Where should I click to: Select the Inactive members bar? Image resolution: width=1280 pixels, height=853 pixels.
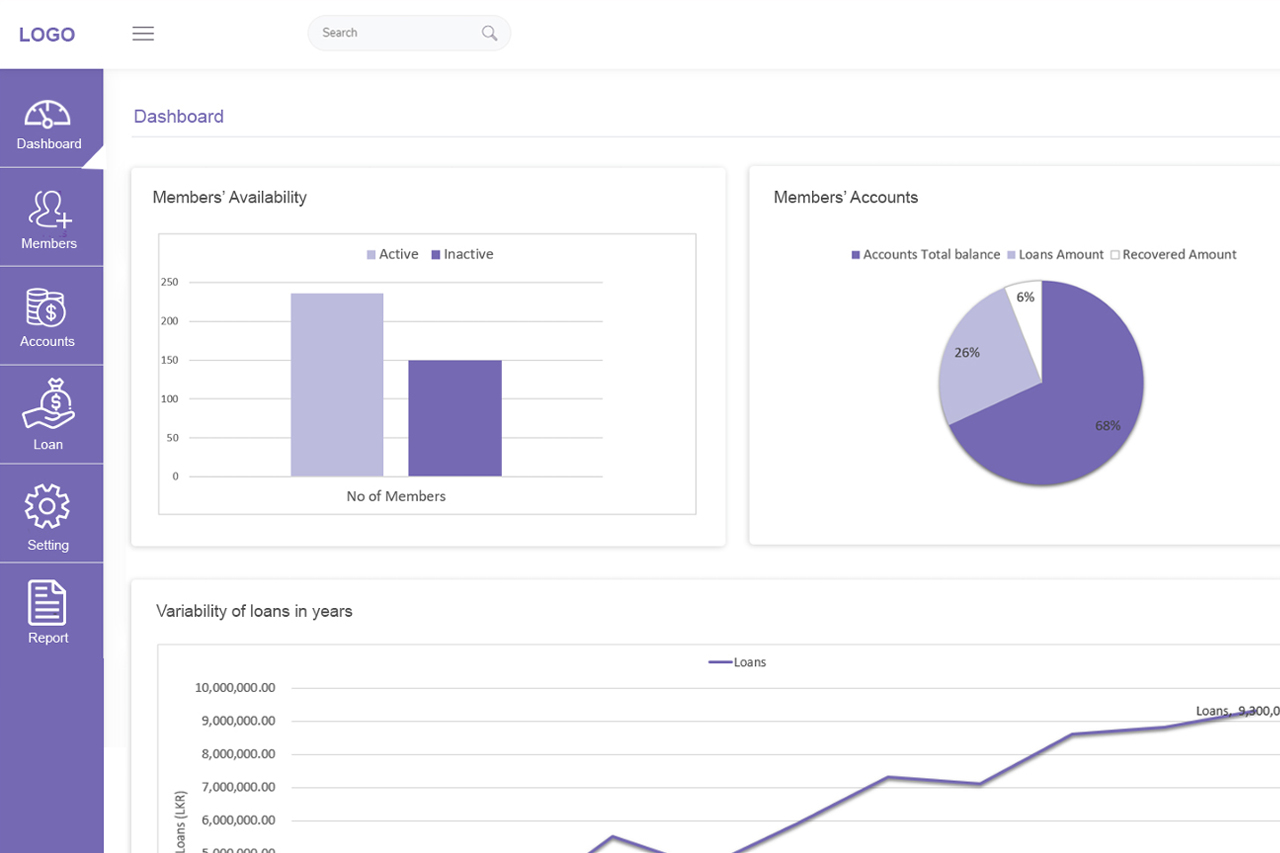click(455, 418)
